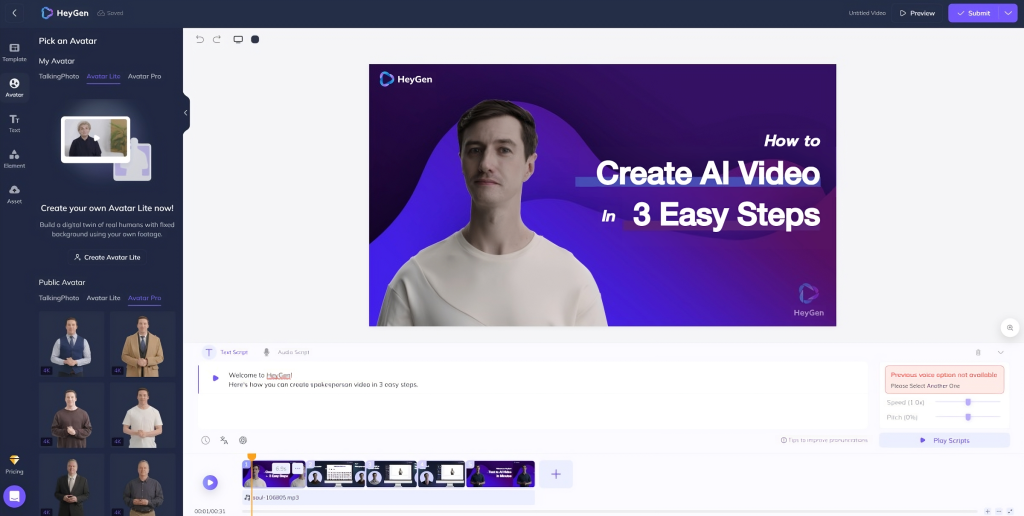This screenshot has width=1024, height=516.
Task: Select Public Avatar's Avatar Pro tab
Action: pos(144,298)
